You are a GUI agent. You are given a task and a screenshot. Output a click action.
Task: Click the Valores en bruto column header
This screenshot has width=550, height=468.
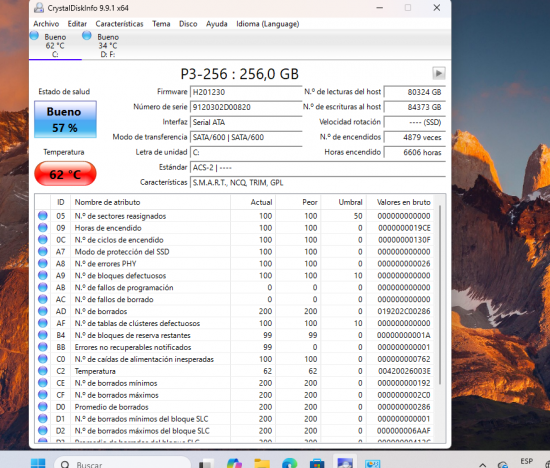tap(400, 202)
